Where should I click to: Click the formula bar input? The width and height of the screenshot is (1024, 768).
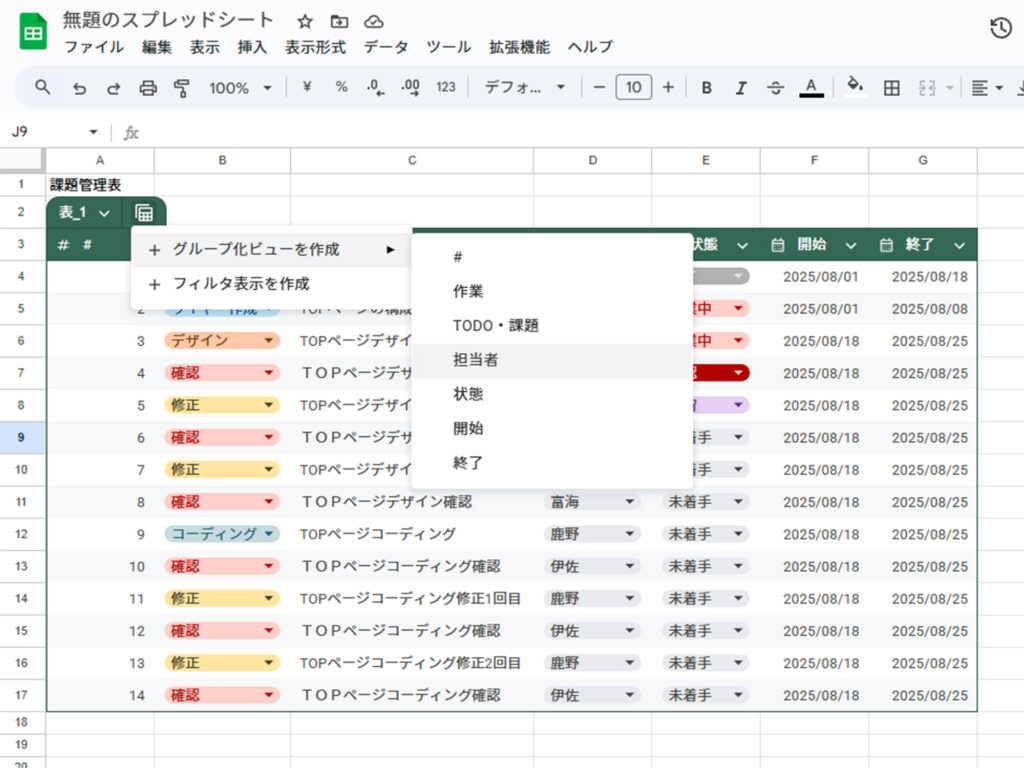coord(581,133)
